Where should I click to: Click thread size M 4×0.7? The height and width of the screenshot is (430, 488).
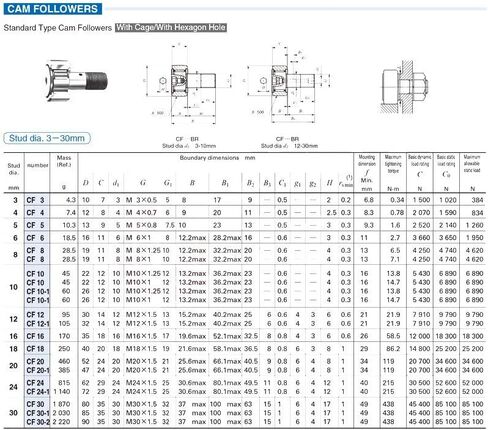[141, 213]
